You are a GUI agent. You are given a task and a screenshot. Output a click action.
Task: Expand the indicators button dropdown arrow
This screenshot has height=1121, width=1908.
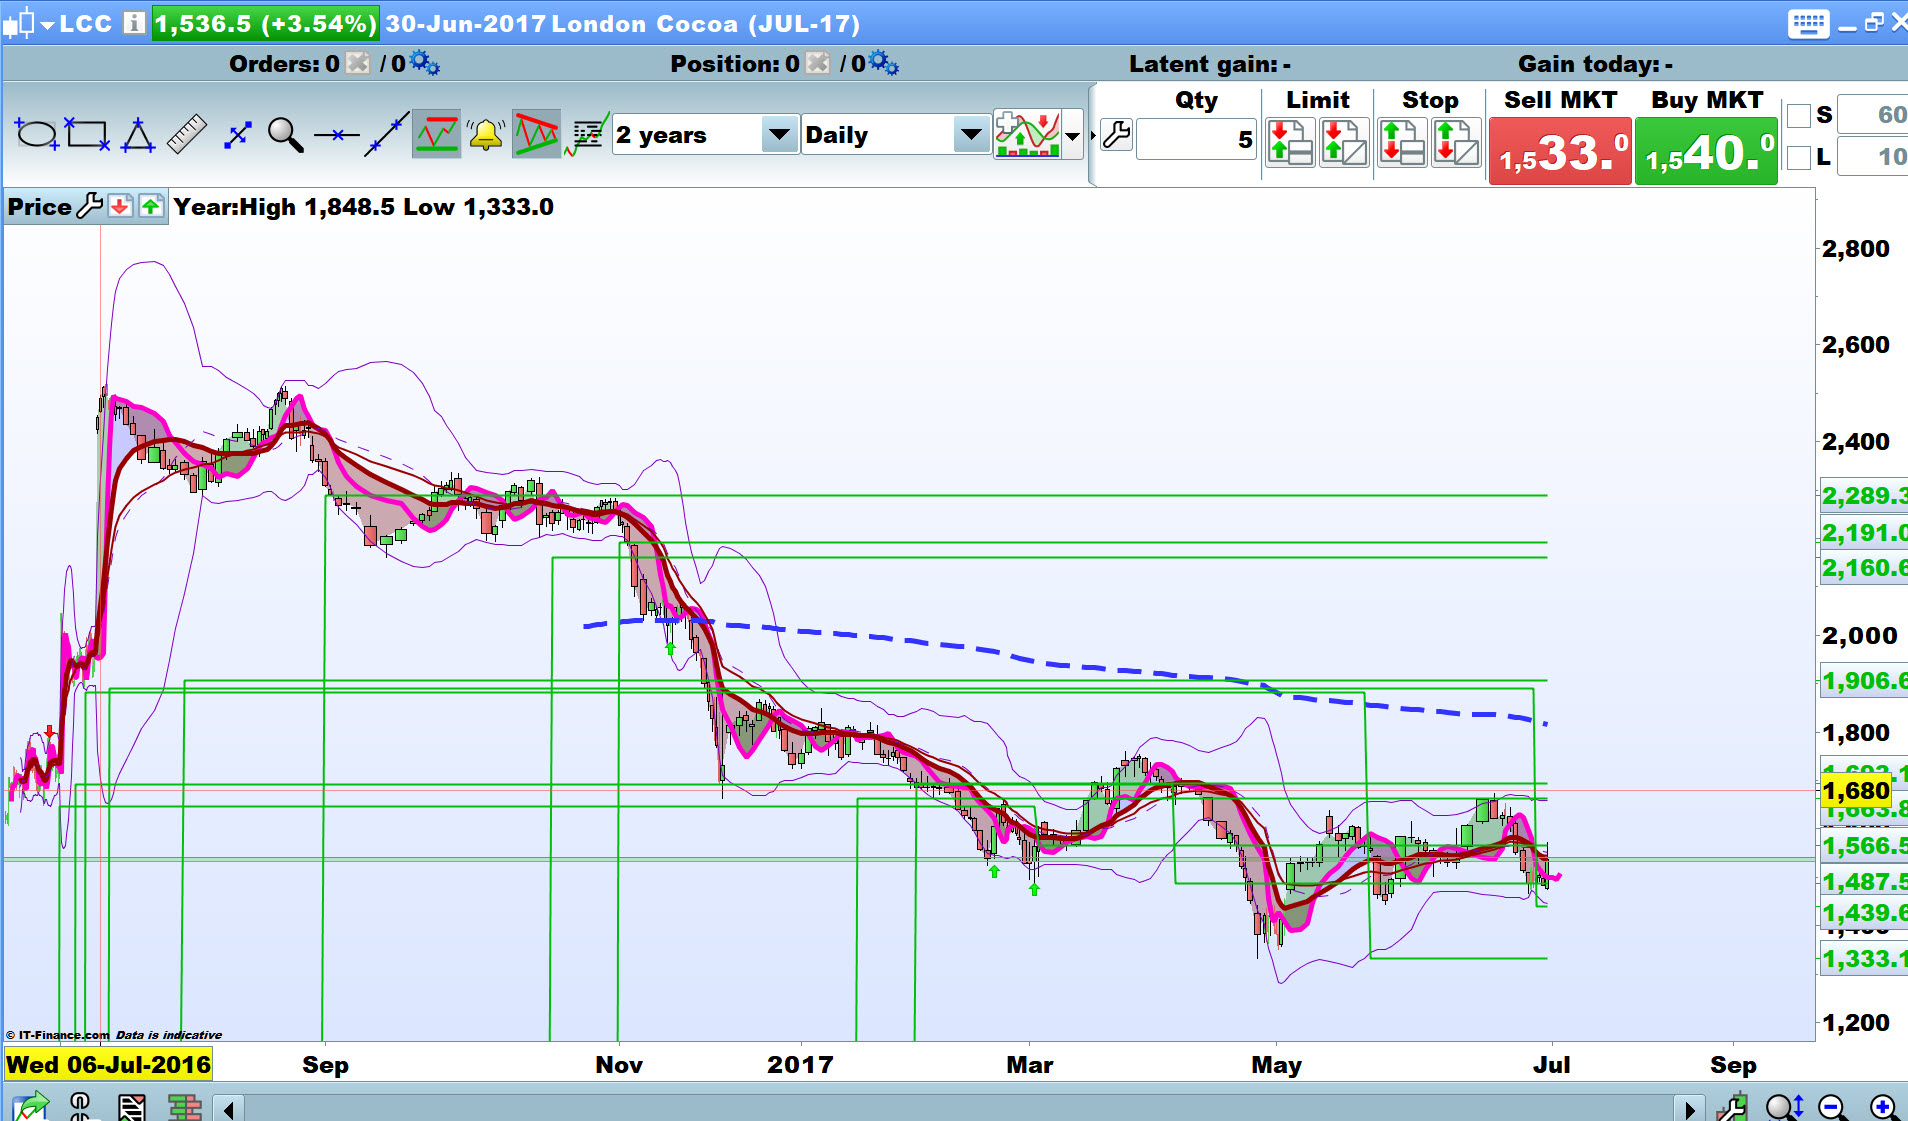(1073, 135)
